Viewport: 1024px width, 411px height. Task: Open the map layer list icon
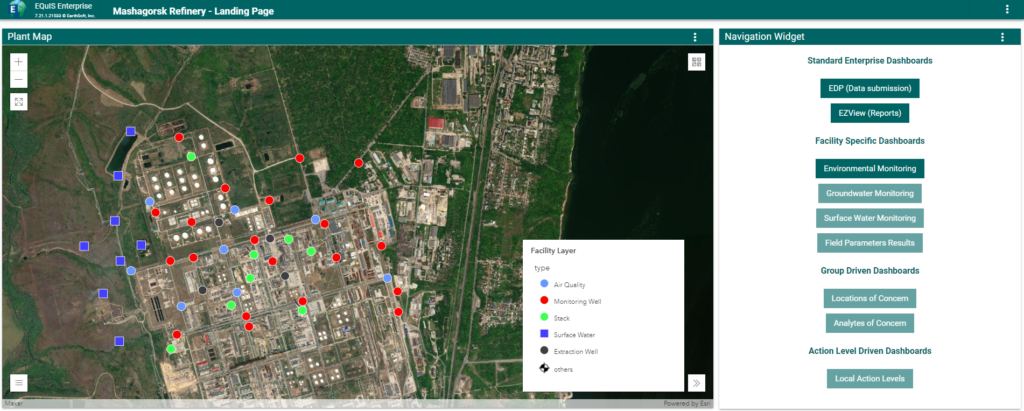pos(19,382)
